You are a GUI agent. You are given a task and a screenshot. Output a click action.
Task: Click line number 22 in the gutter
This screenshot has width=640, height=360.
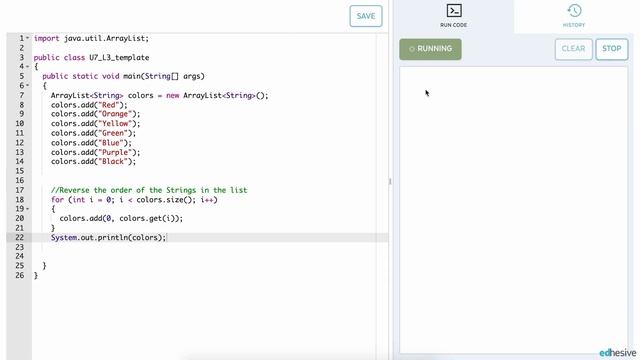[20, 238]
